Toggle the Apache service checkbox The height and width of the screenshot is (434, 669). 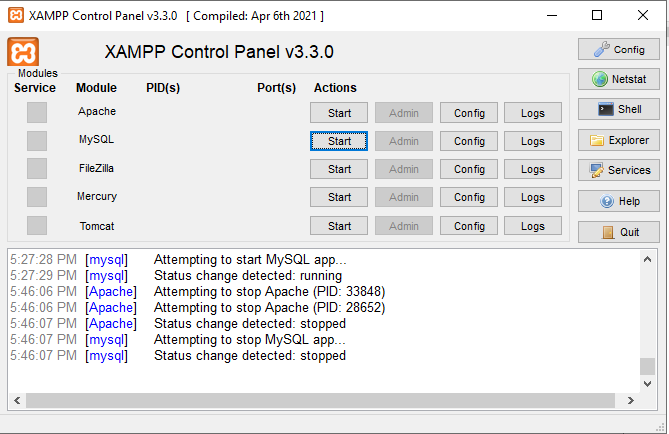[x=37, y=112]
